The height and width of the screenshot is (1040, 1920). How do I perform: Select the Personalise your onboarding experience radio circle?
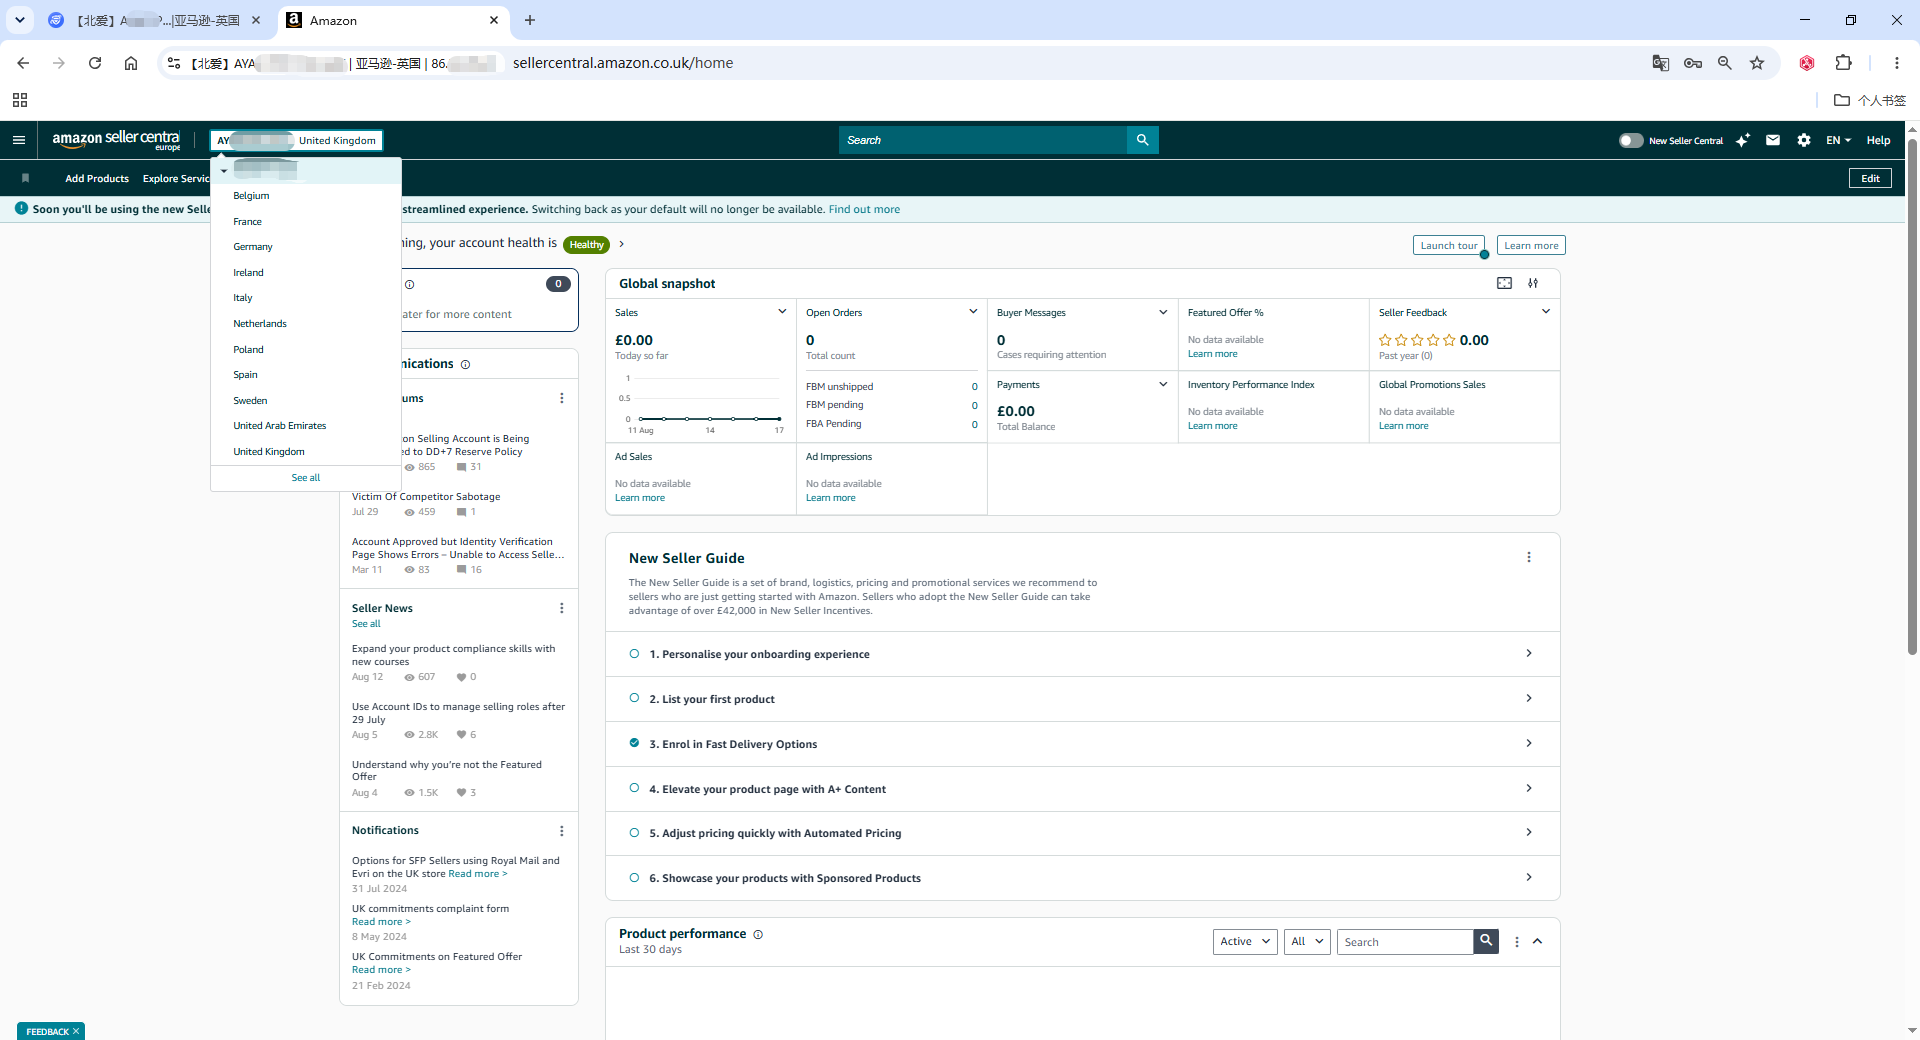coord(634,653)
